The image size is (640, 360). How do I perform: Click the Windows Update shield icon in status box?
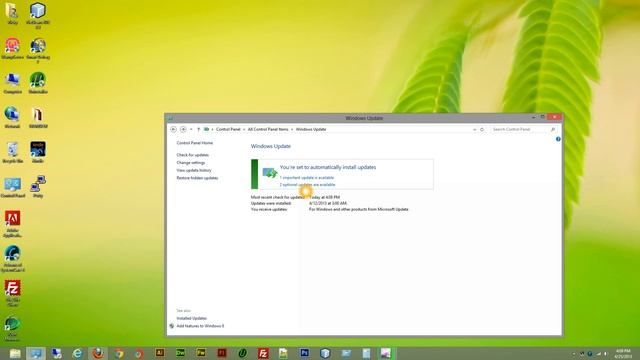coord(269,173)
